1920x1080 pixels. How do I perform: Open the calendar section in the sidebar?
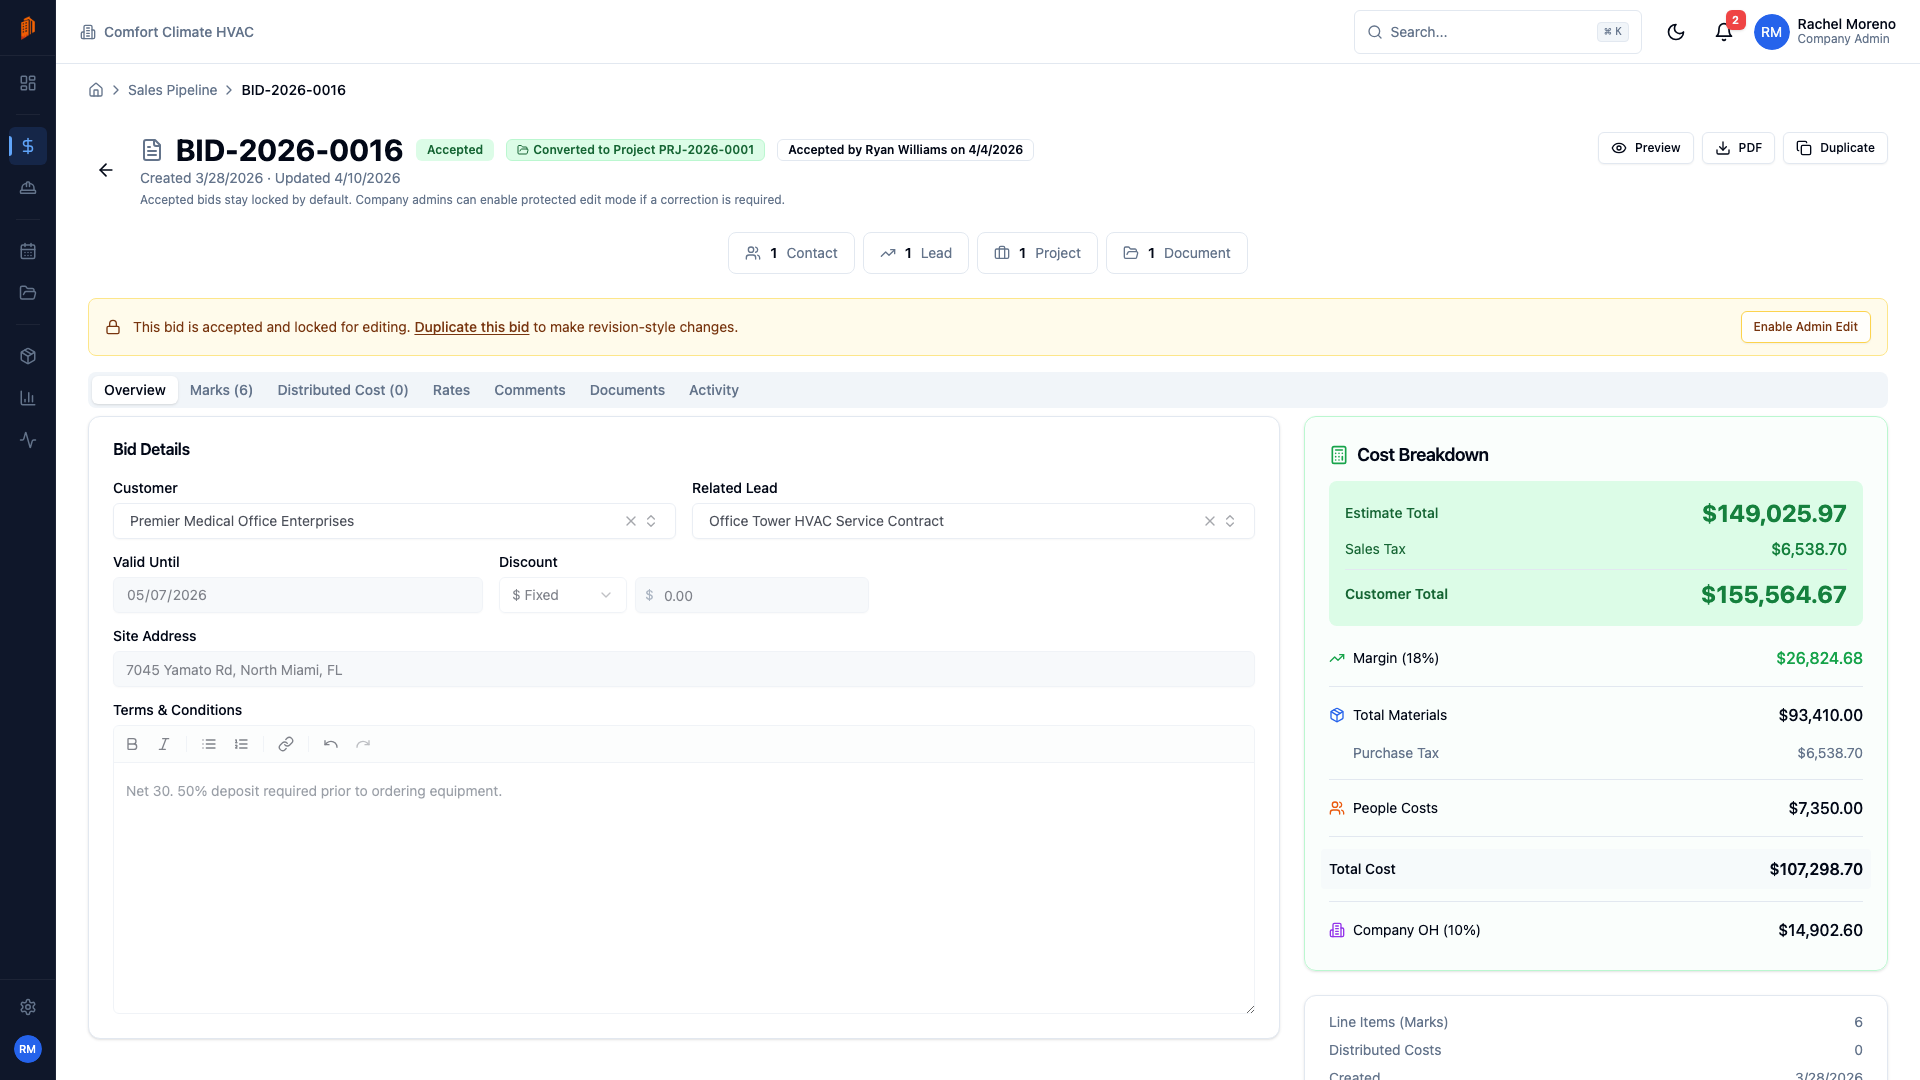tap(28, 251)
